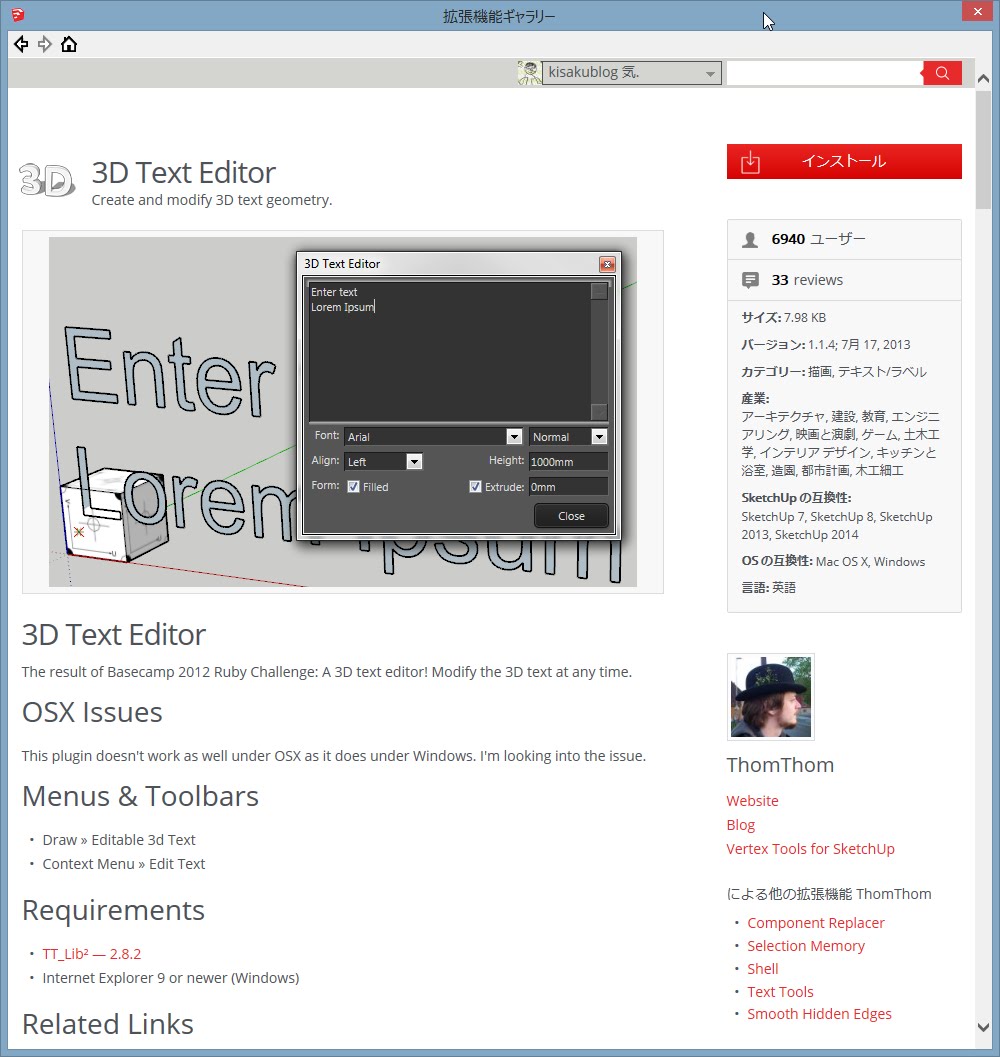Click the red search magnifier button
The height and width of the screenshot is (1057, 1000).
pyautogui.click(x=942, y=73)
